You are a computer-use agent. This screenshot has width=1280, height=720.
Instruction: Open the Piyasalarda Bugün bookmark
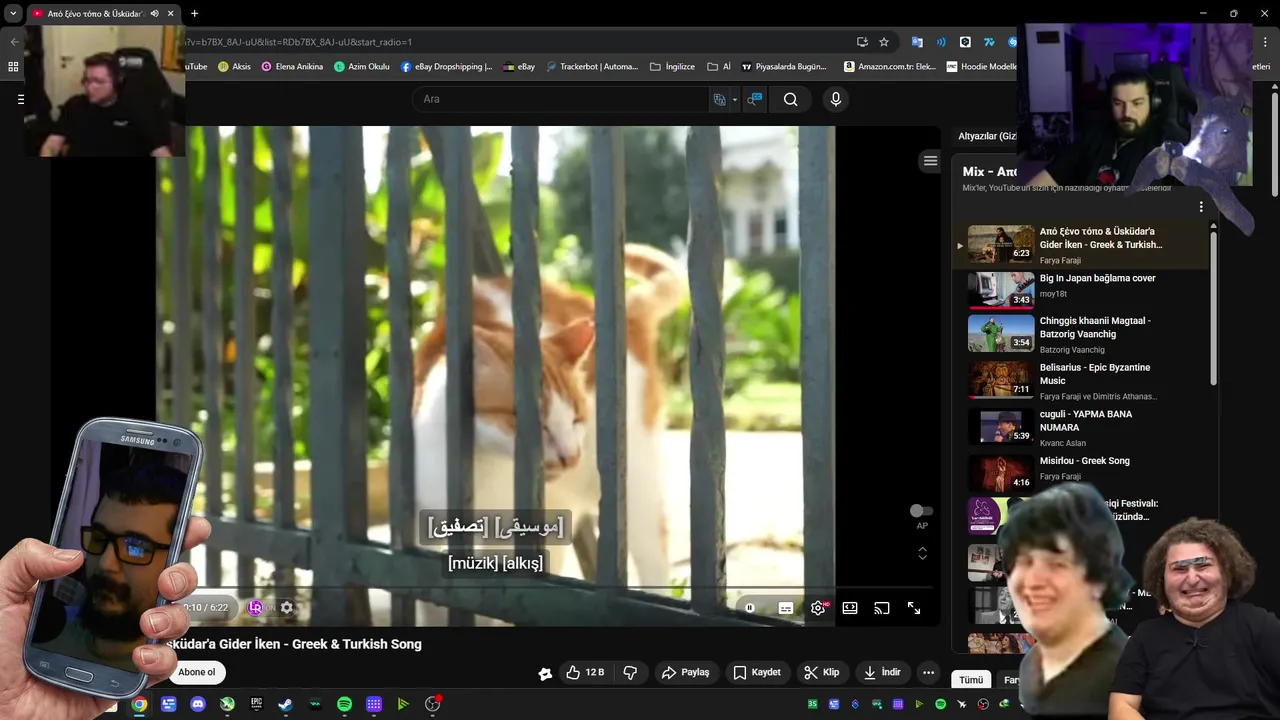(783, 67)
